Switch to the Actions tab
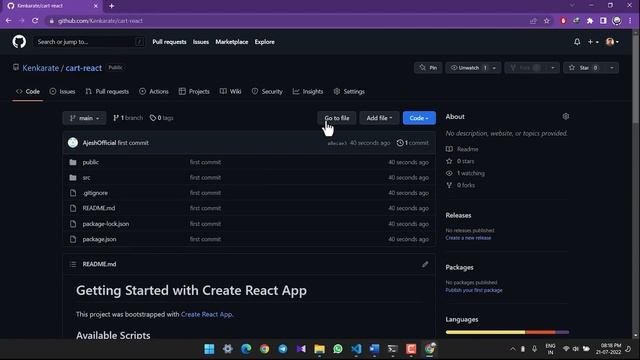 [x=154, y=91]
